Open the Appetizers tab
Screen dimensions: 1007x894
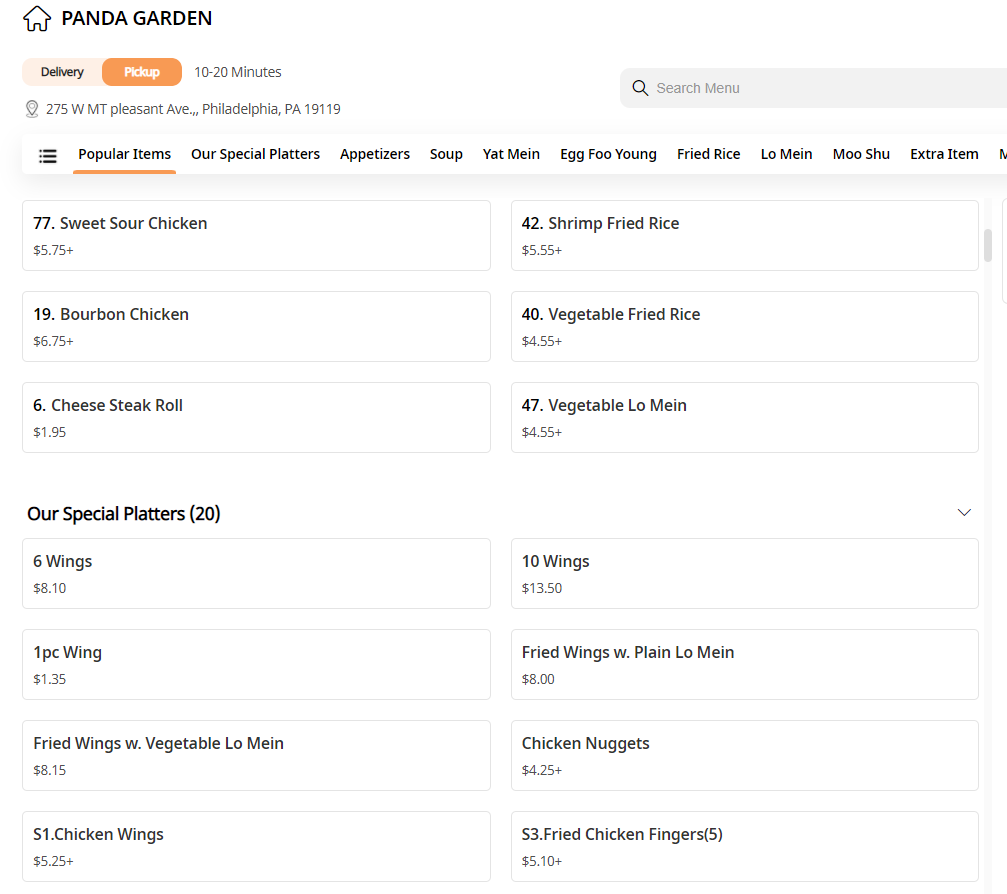tap(375, 154)
